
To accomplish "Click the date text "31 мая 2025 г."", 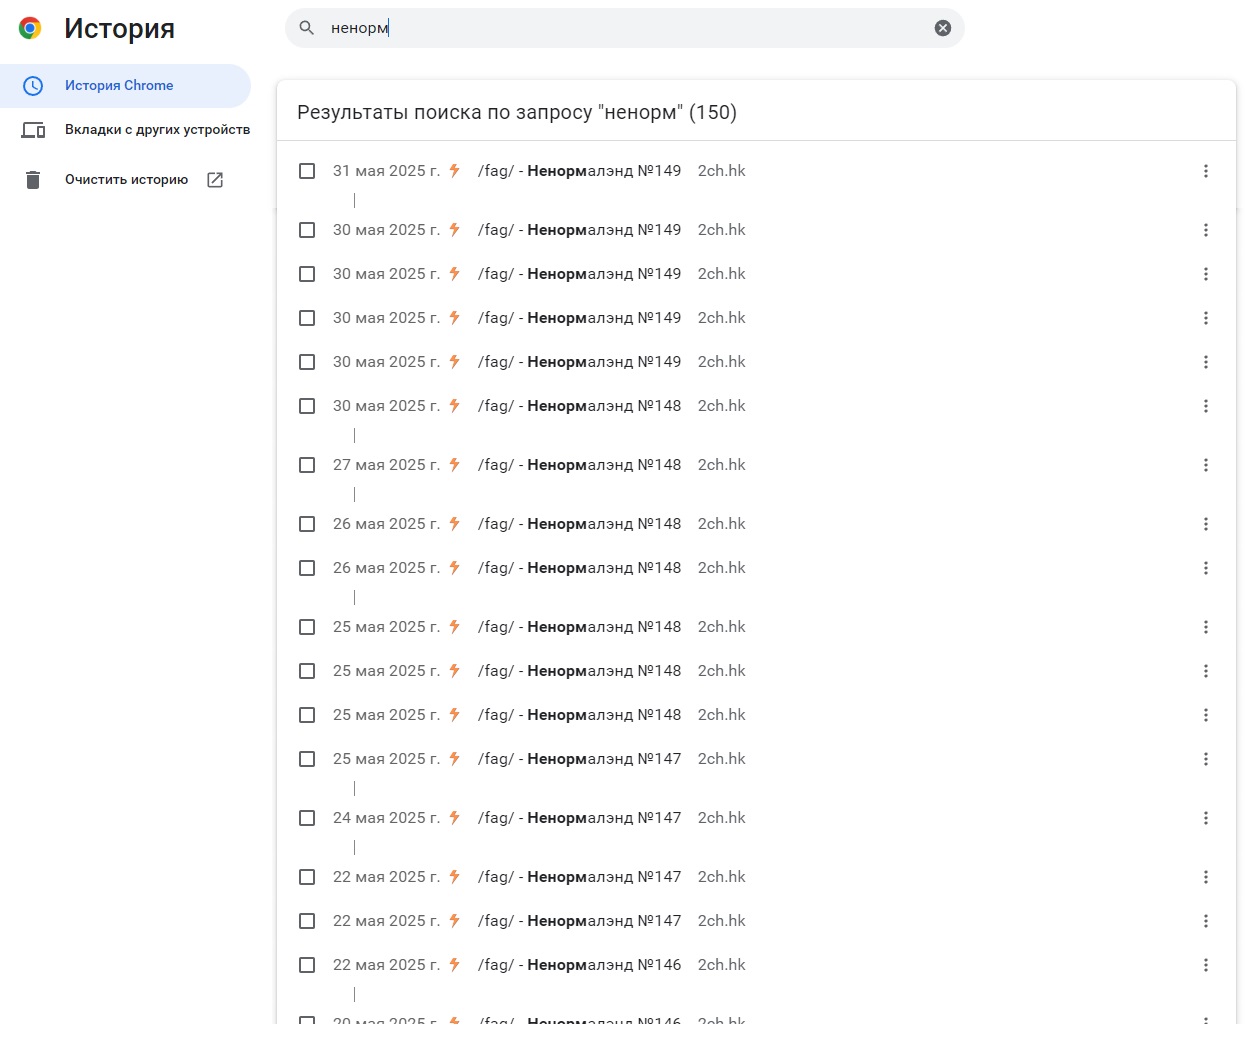I will 386,171.
